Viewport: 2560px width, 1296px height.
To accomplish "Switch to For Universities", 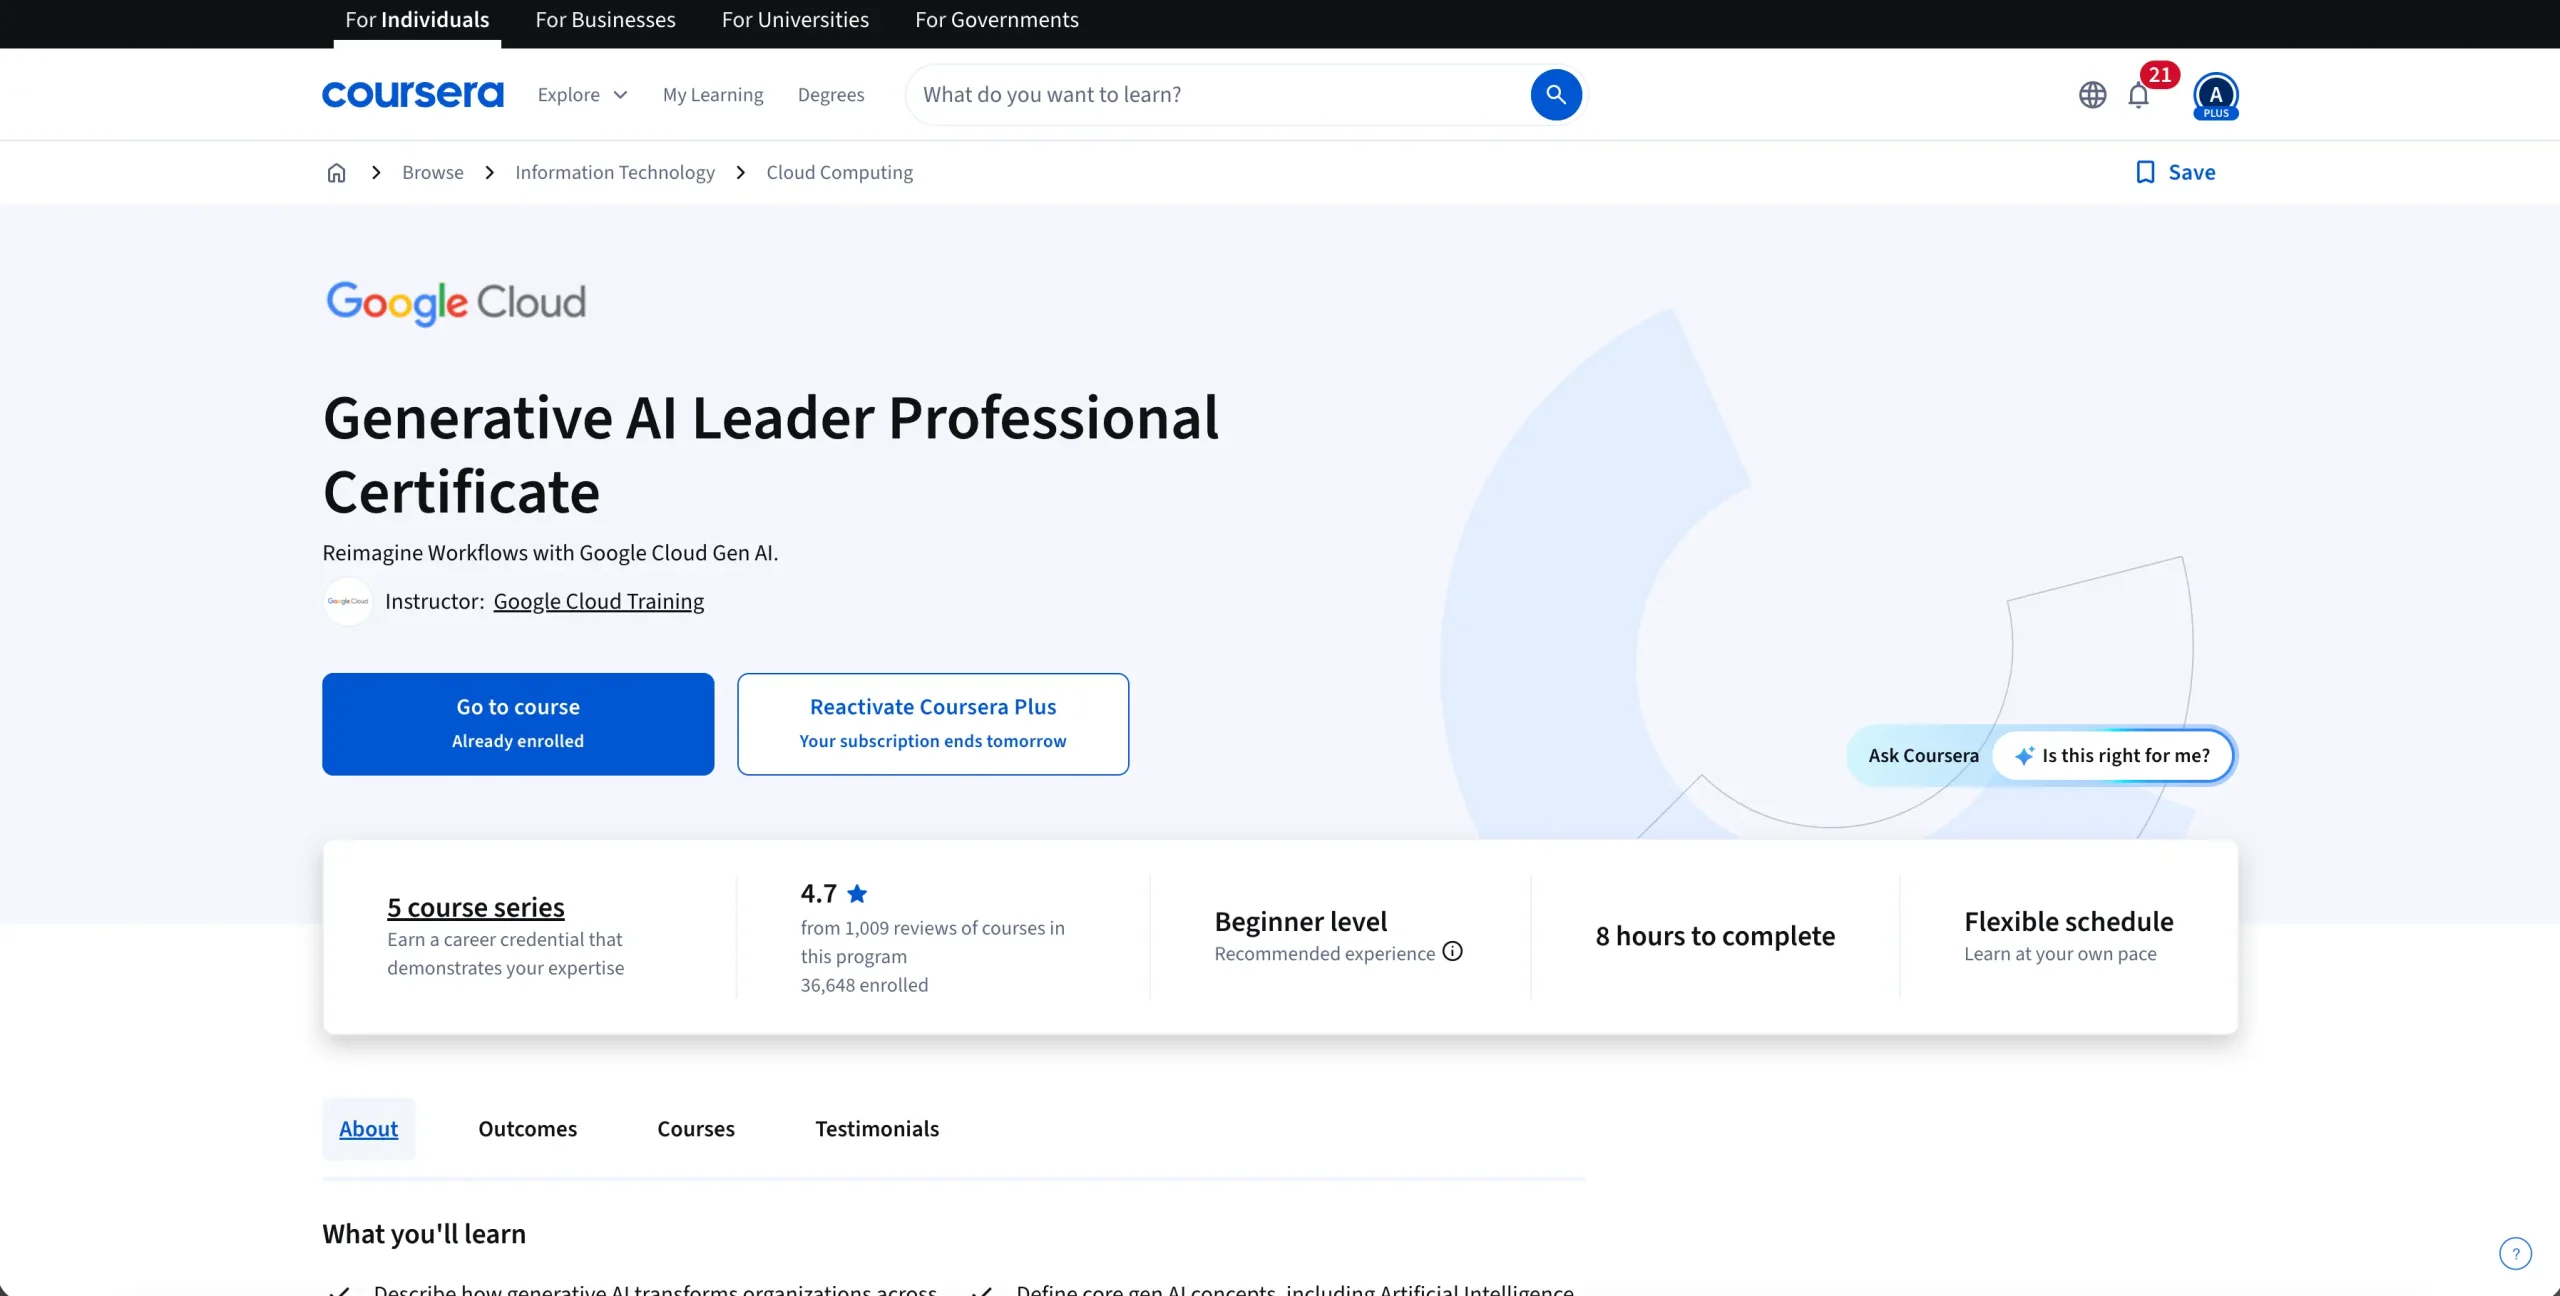I will tap(795, 20).
